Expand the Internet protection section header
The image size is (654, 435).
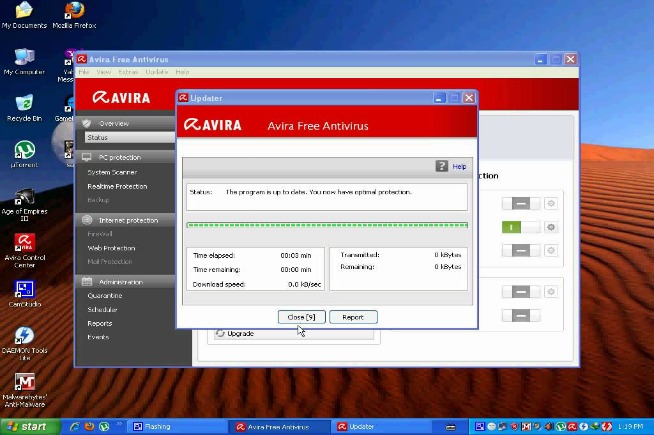[x=126, y=220]
